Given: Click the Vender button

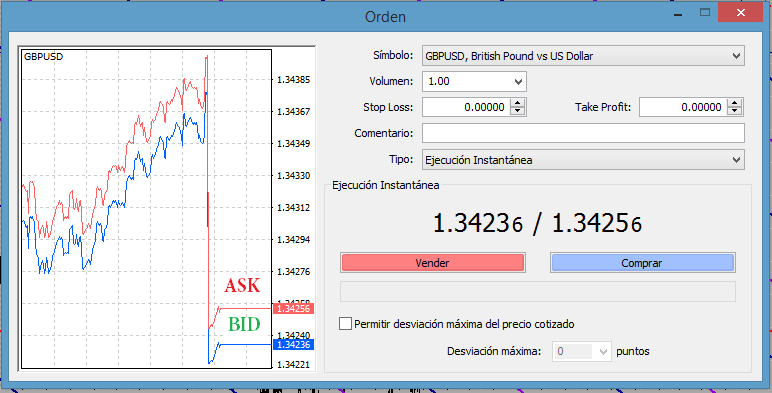Looking at the screenshot, I should tap(433, 263).
